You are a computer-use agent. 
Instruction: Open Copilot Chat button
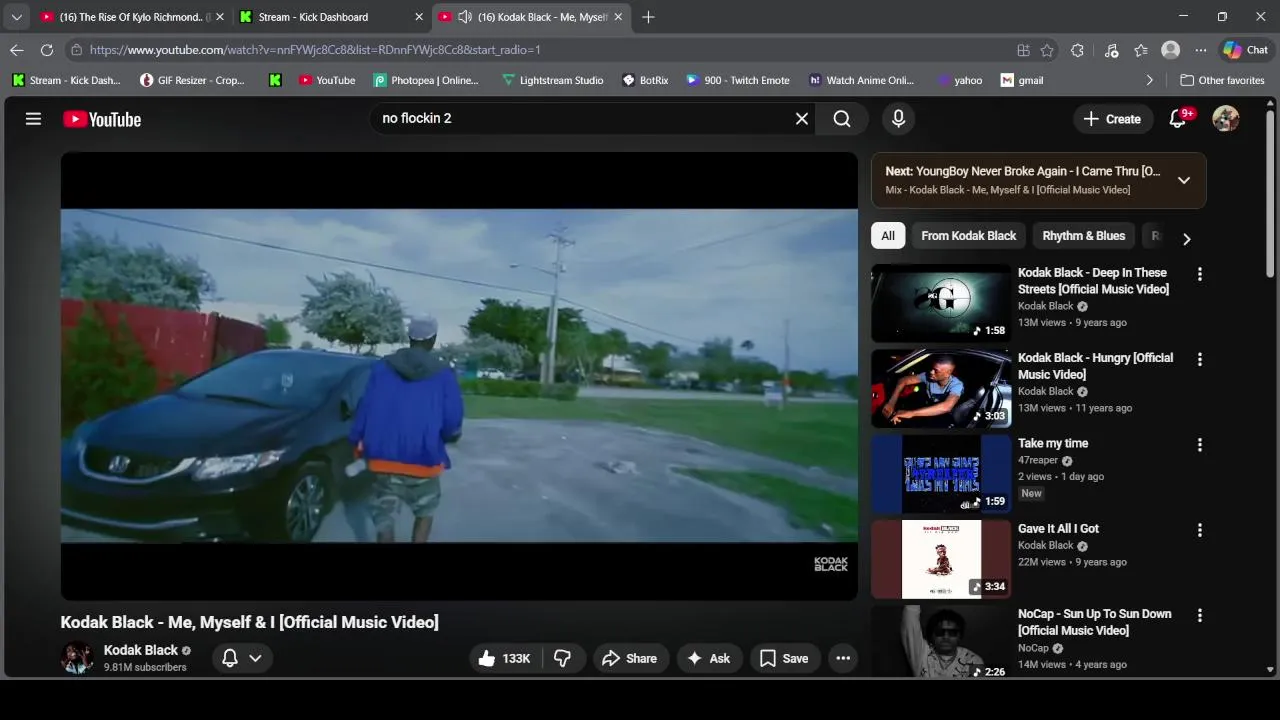pos(1245,50)
